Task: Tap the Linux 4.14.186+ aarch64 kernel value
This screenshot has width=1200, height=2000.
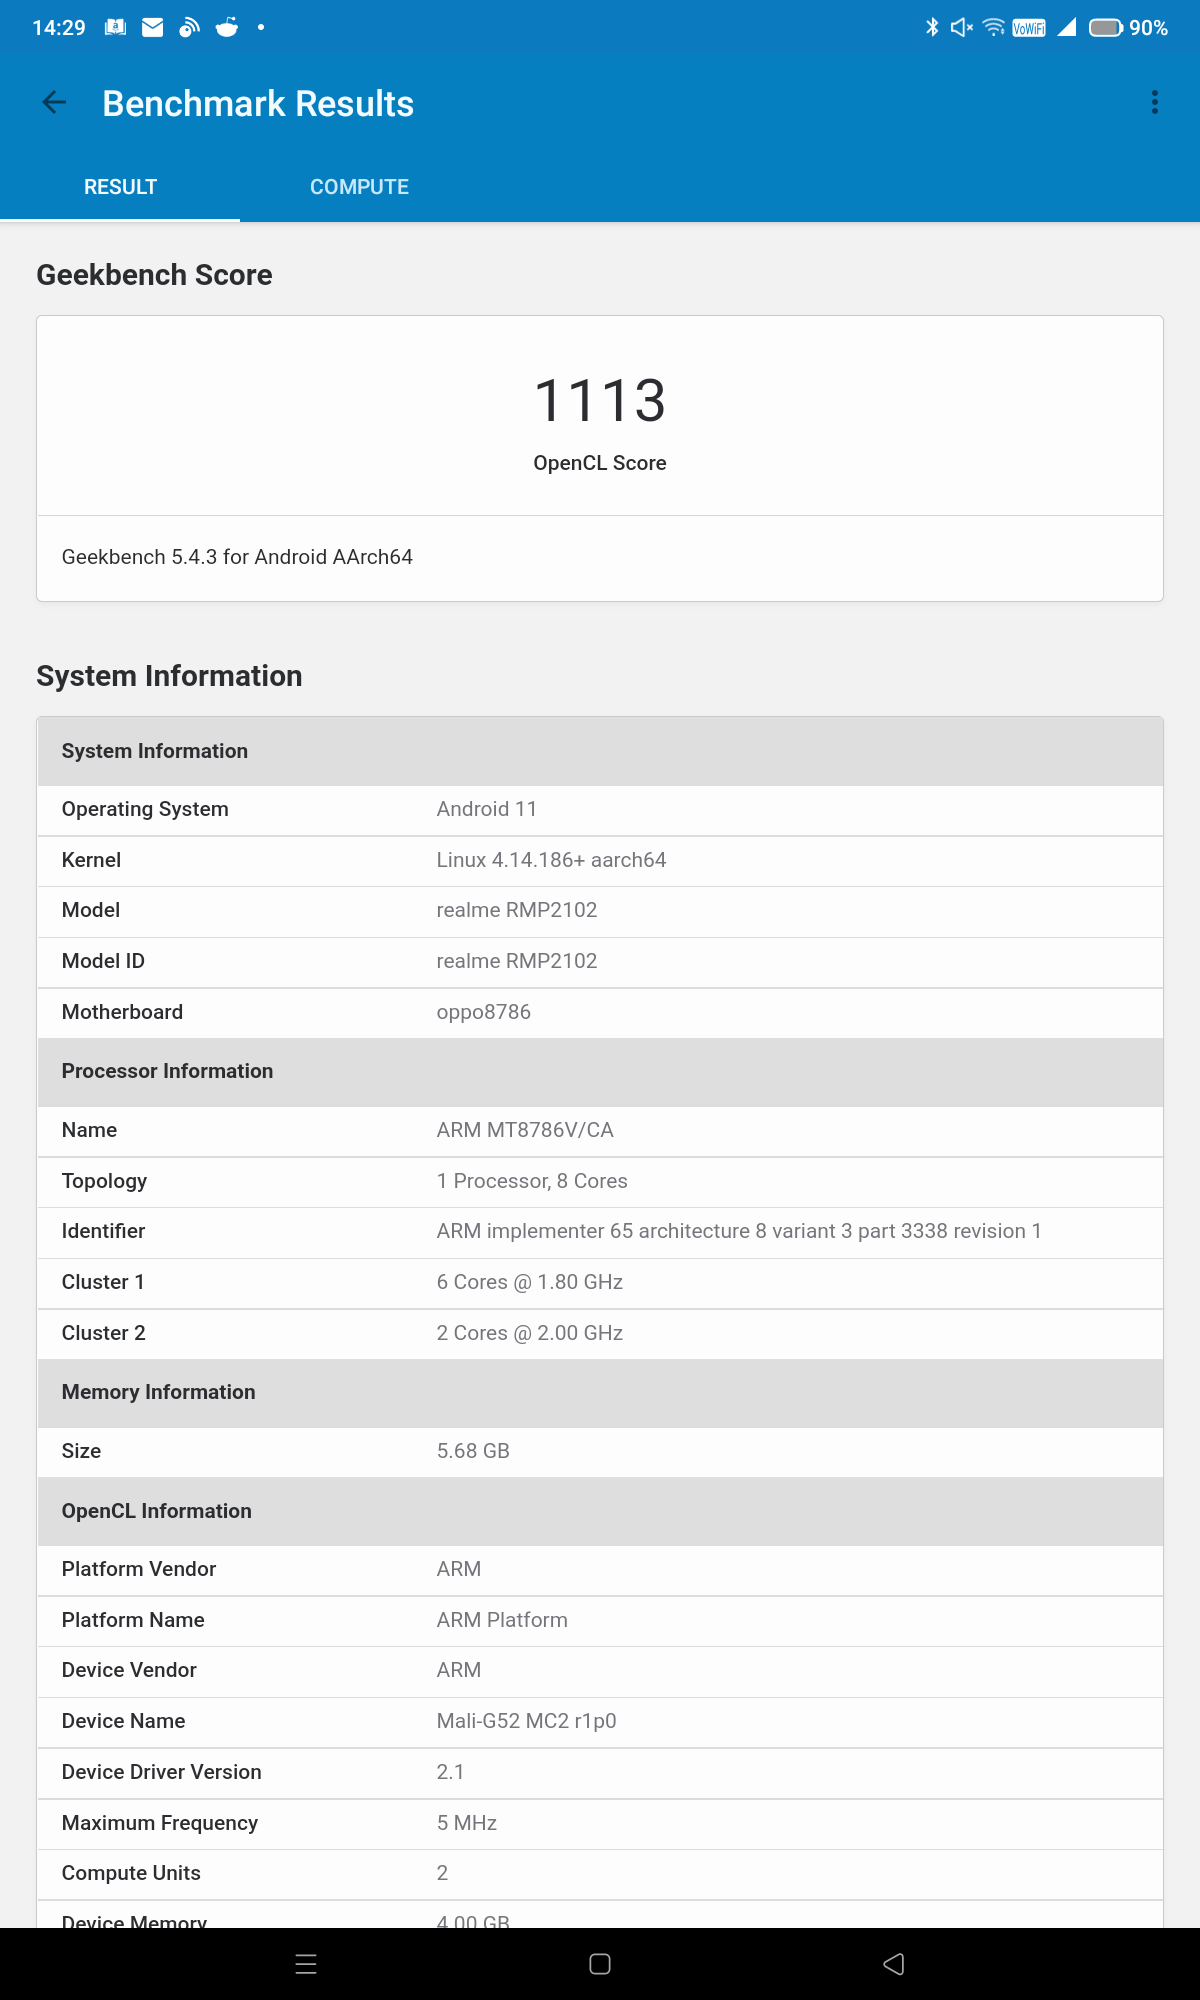Action: pyautogui.click(x=551, y=860)
